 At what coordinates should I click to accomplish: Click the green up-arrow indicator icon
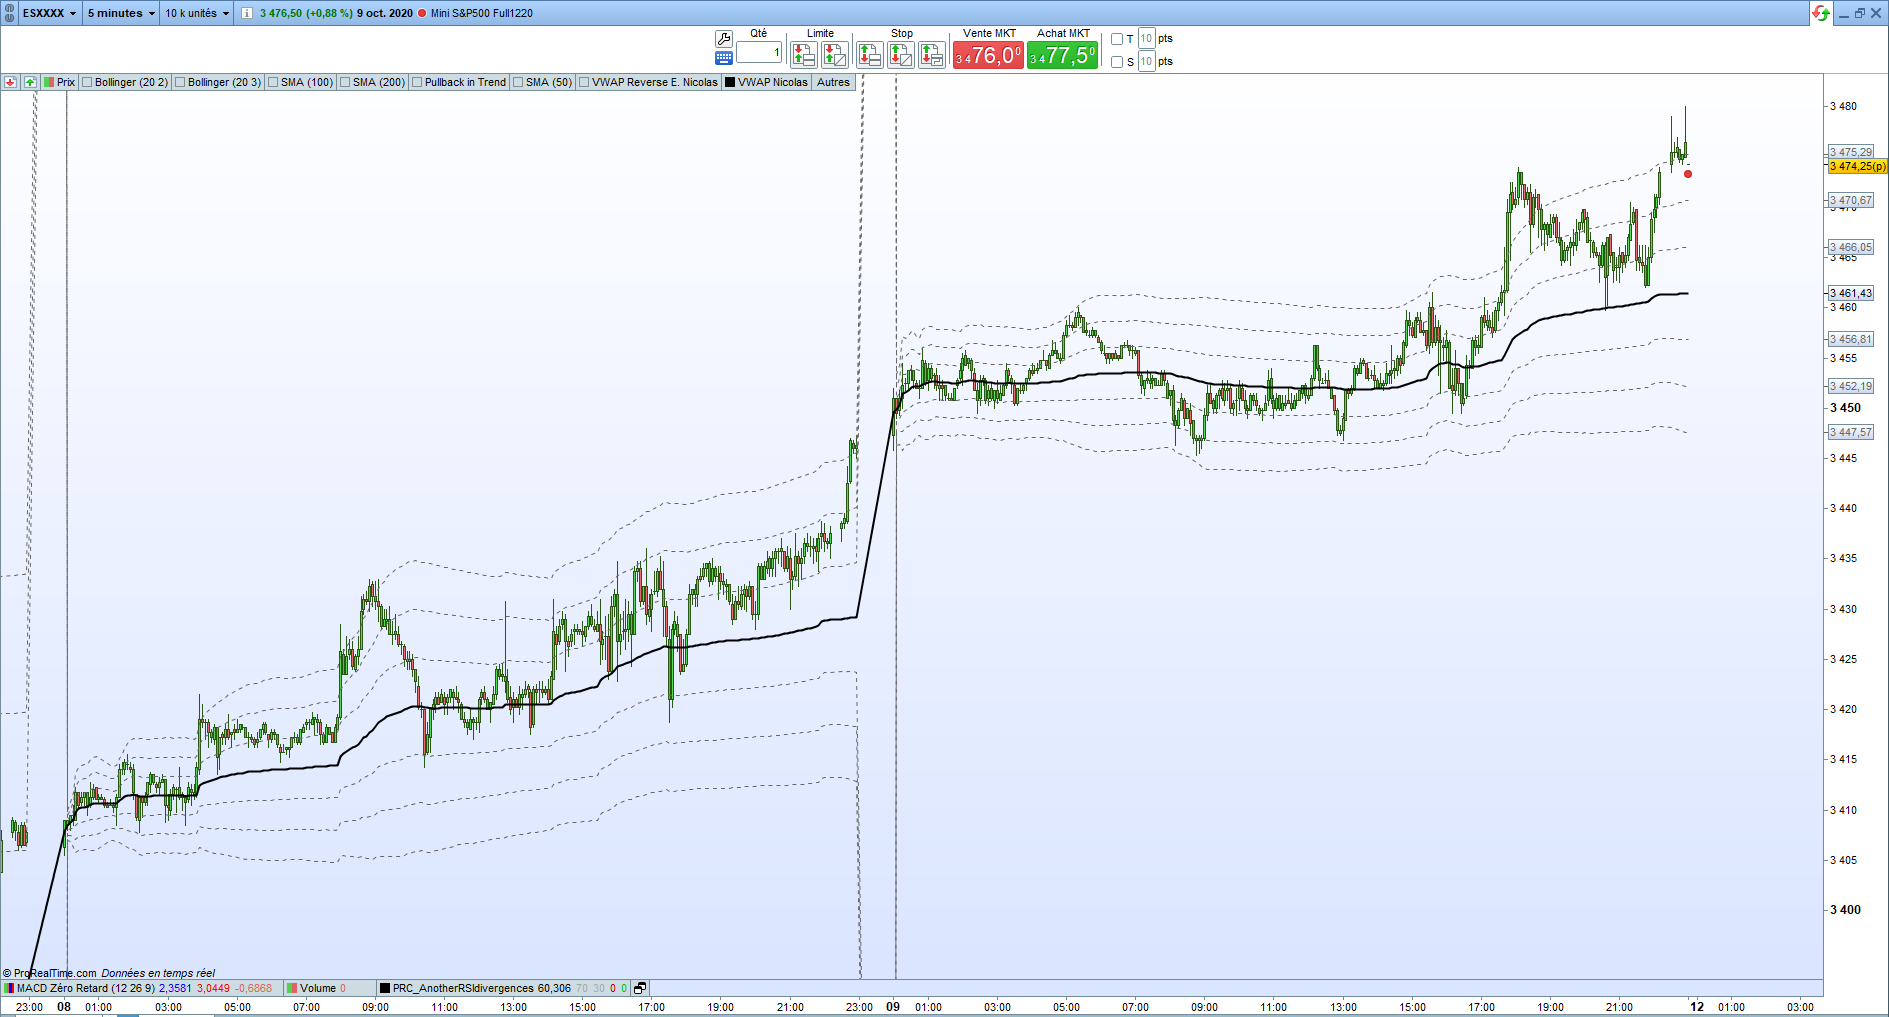click(30, 82)
